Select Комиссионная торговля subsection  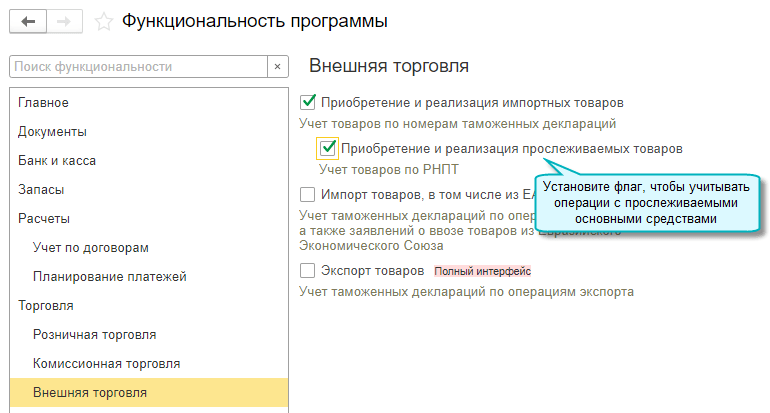click(x=106, y=364)
